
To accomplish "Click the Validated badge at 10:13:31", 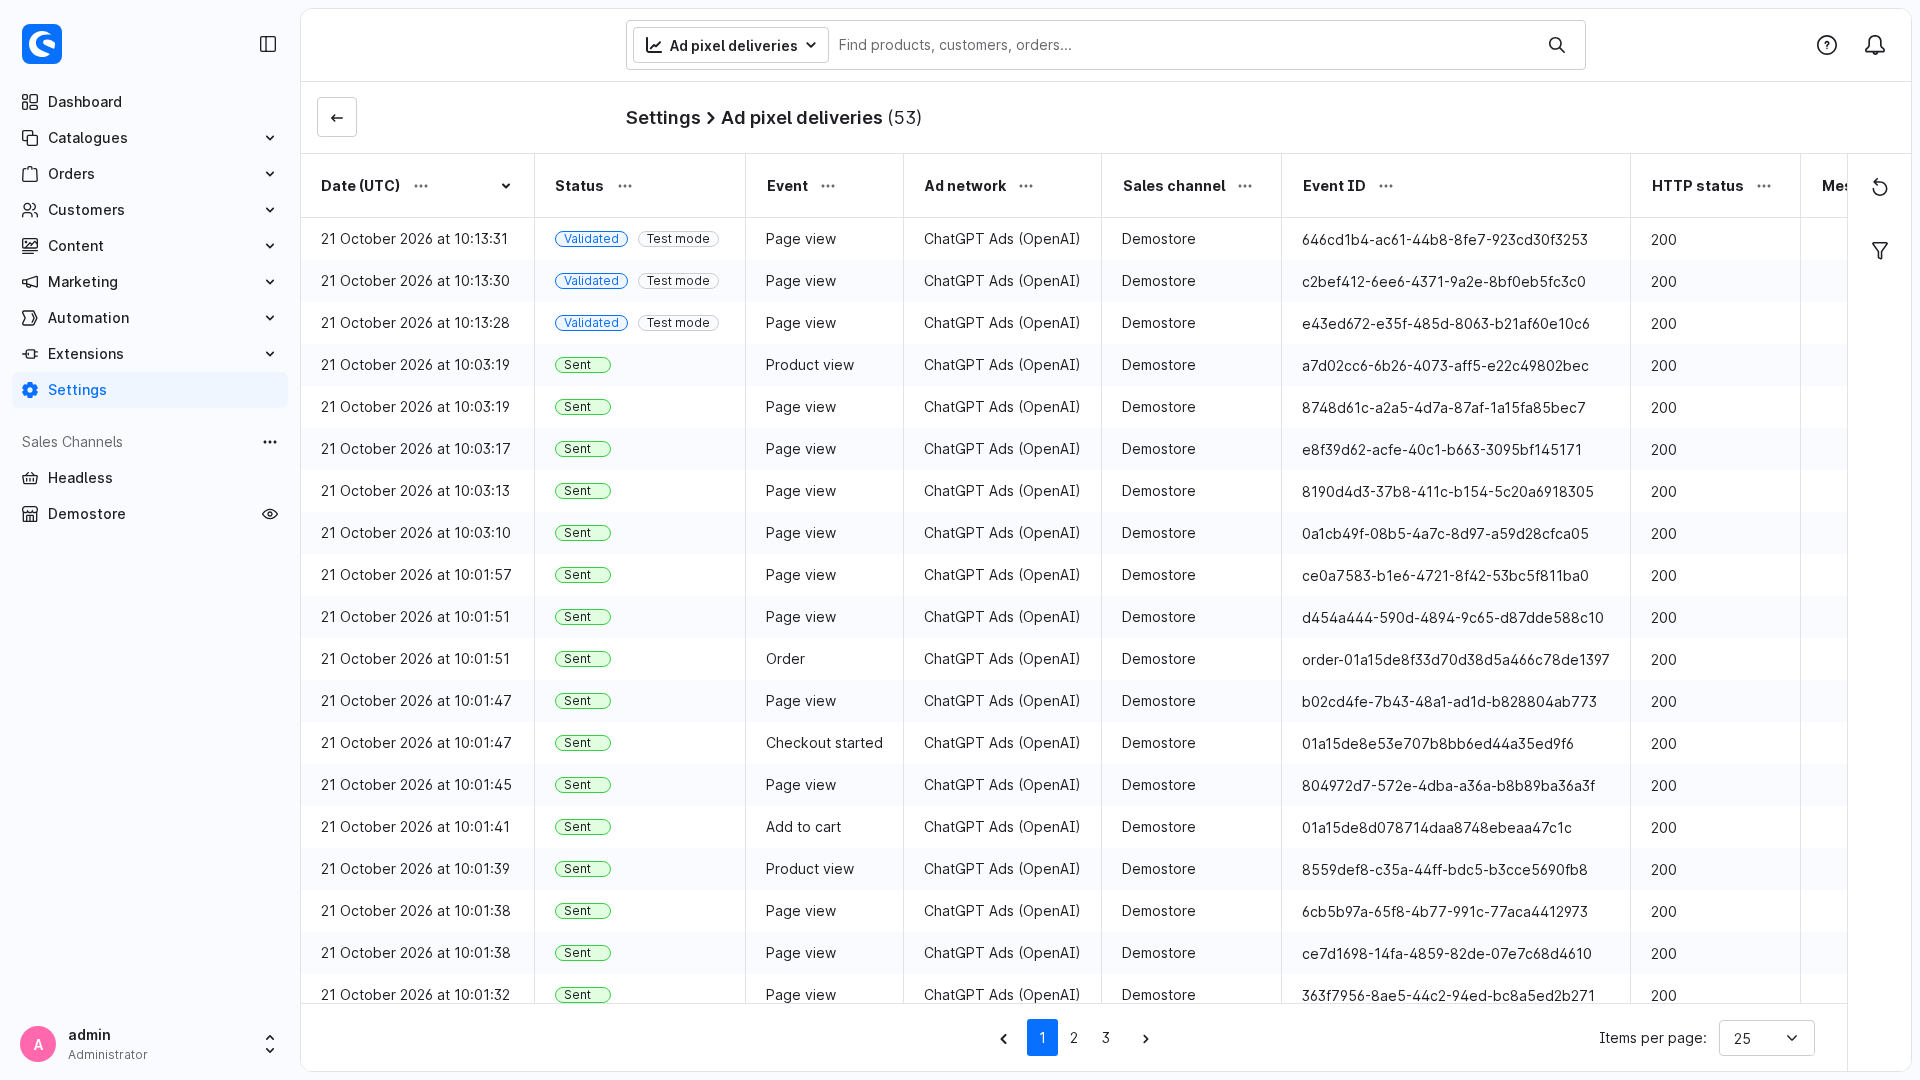I will coord(591,239).
